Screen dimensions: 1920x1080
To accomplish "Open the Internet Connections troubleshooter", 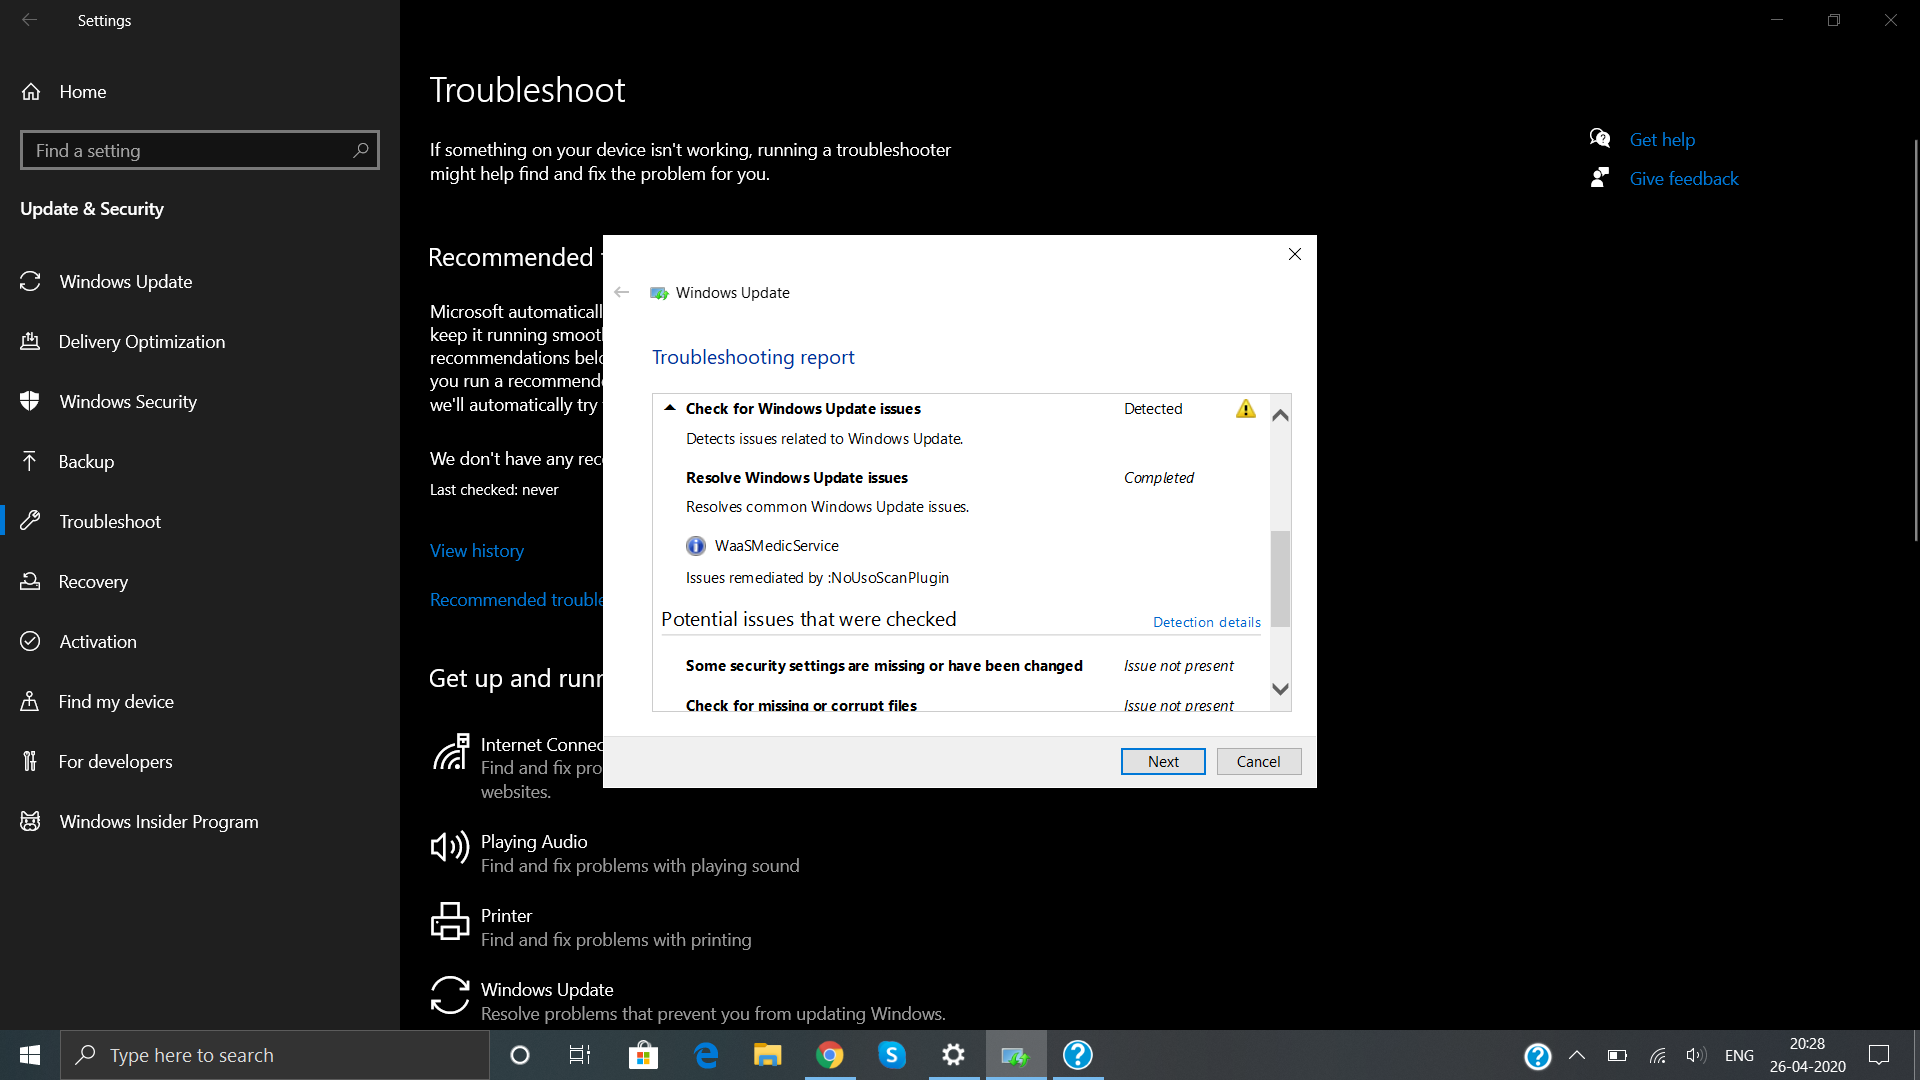I will click(x=542, y=744).
